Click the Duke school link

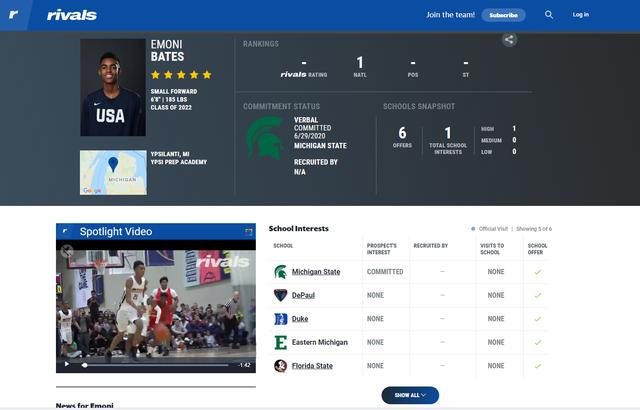(300, 319)
